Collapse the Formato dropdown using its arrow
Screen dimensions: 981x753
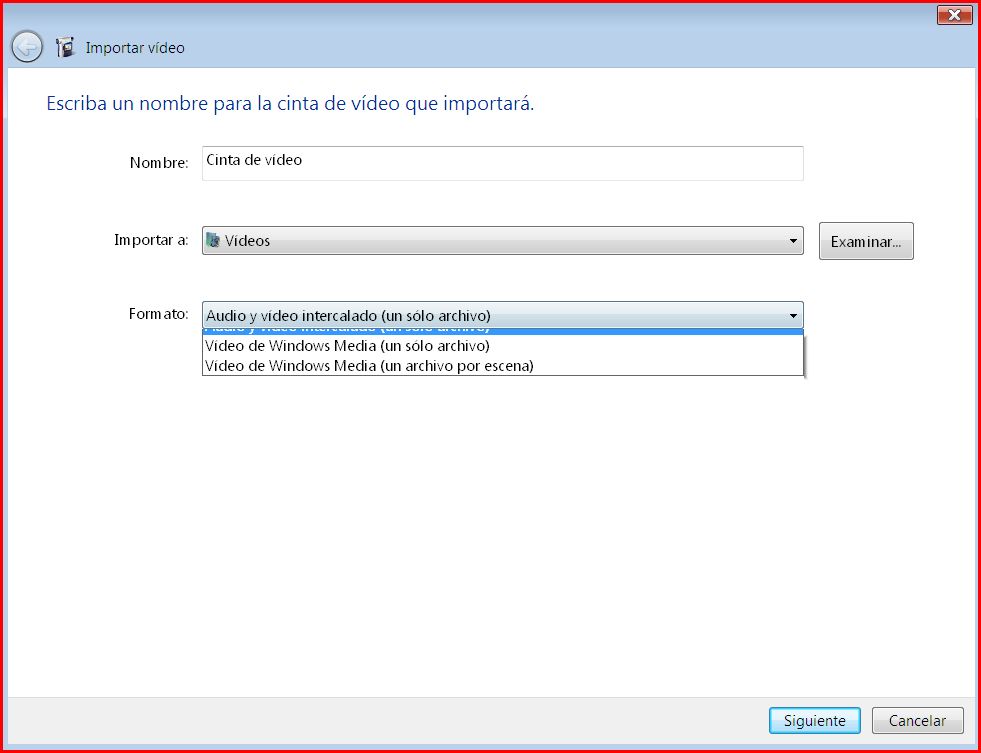[793, 316]
